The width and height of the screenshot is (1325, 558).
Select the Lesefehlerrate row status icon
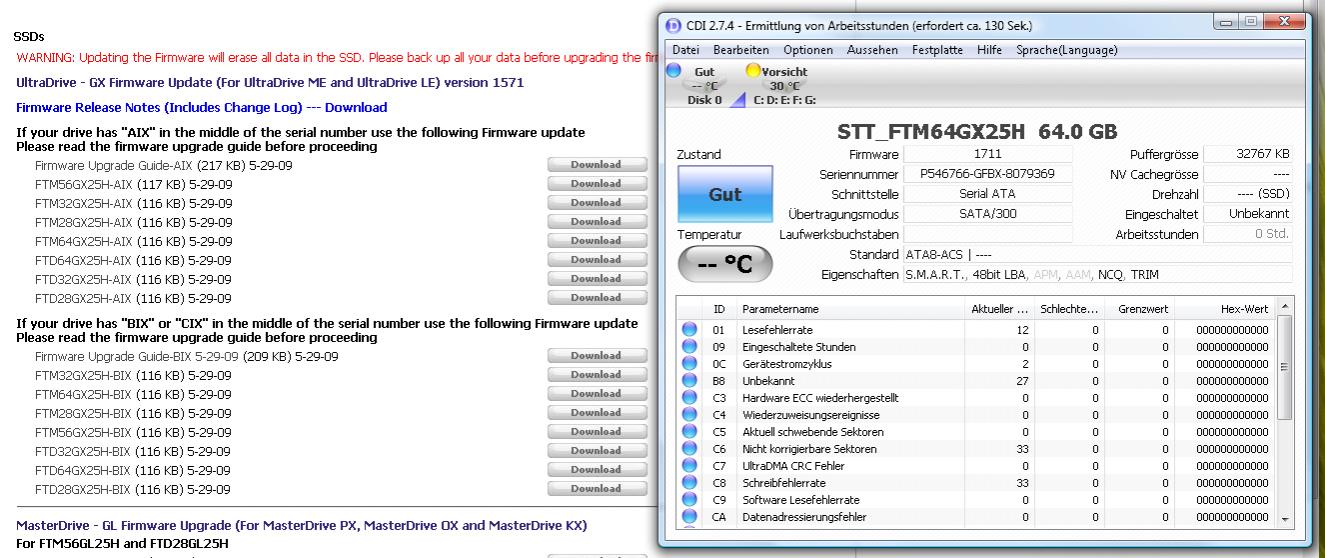point(689,329)
